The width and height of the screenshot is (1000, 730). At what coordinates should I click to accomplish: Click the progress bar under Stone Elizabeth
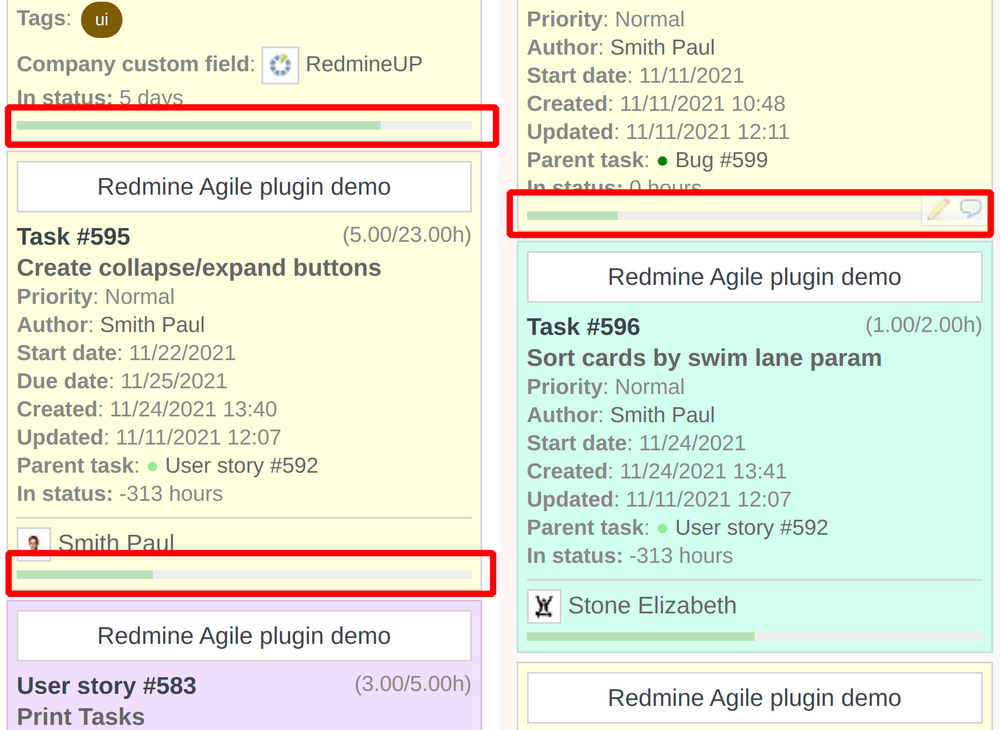tap(754, 636)
